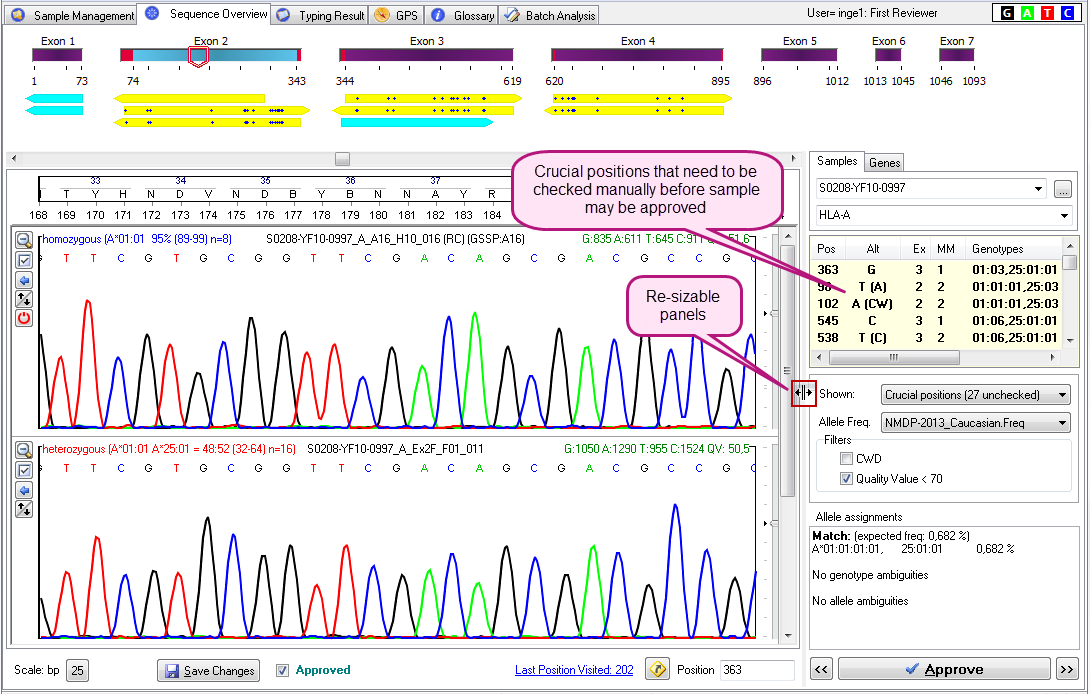Toggle Quality Value < 70 filter

[x=846, y=478]
